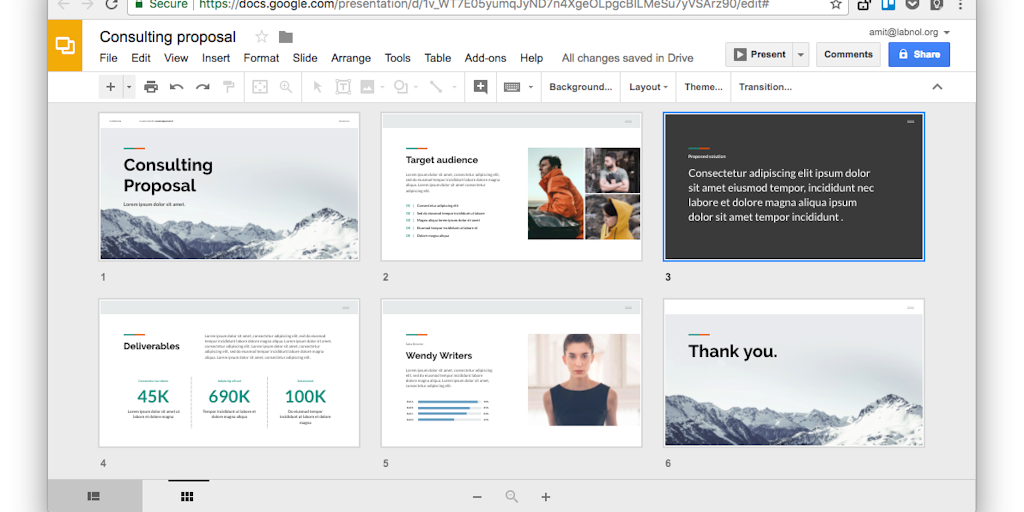Zoom out with the minus button
The height and width of the screenshot is (512, 1024).
477,497
